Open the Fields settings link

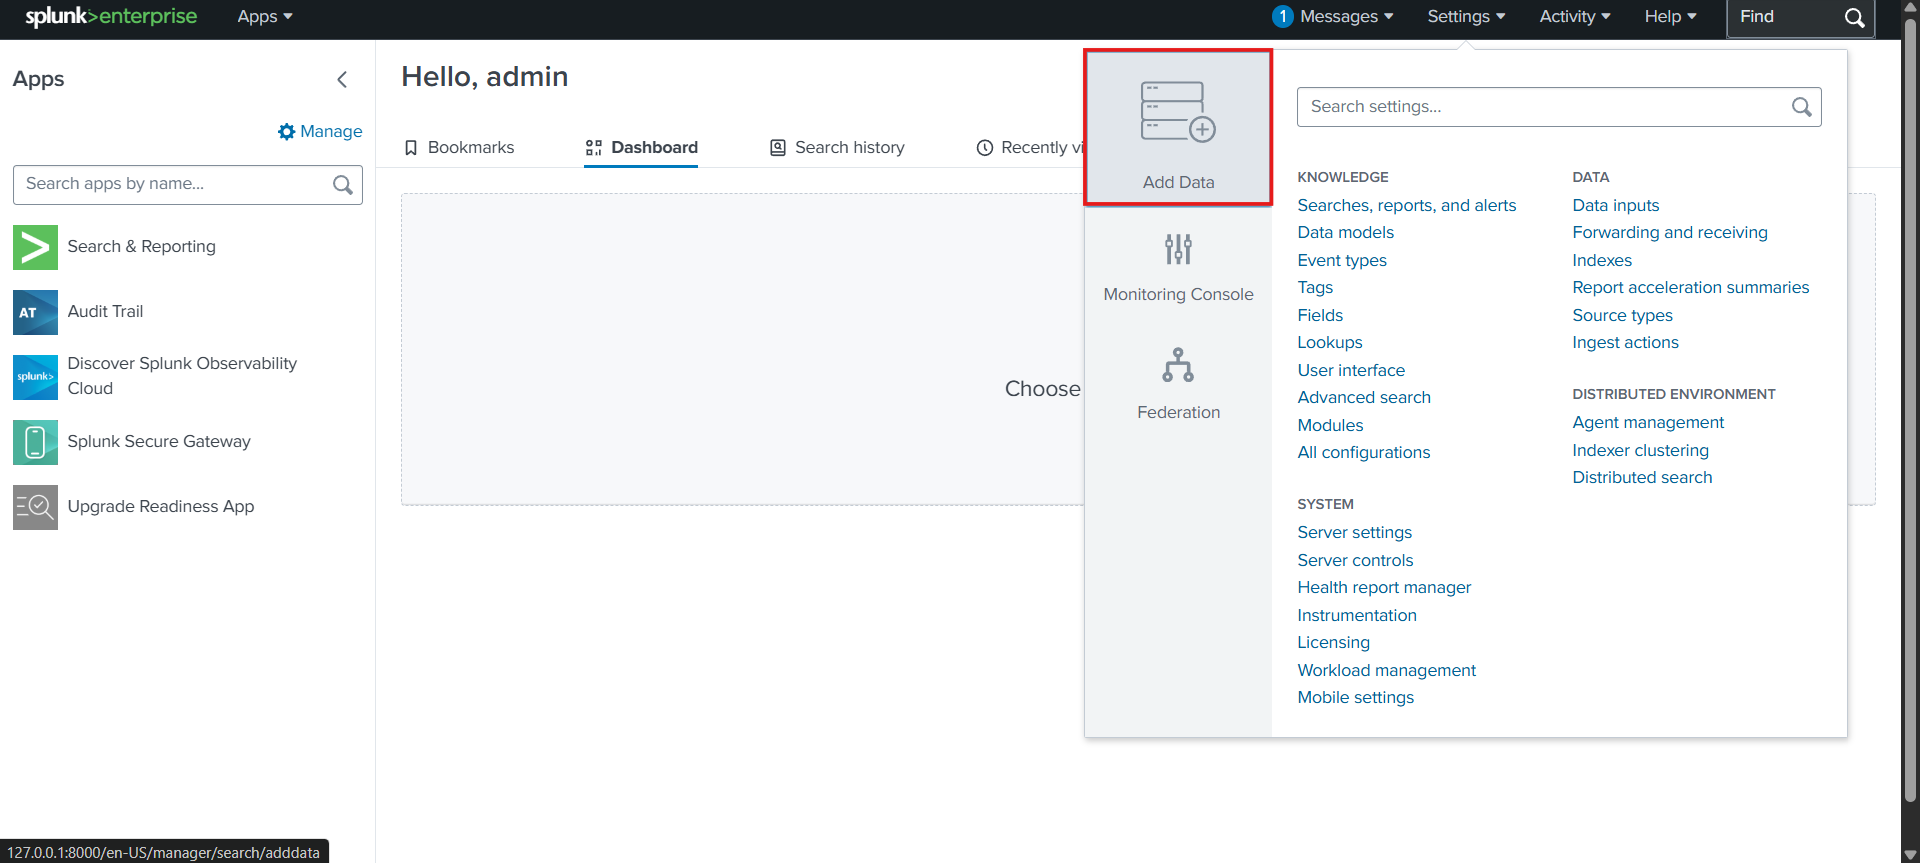click(1320, 315)
